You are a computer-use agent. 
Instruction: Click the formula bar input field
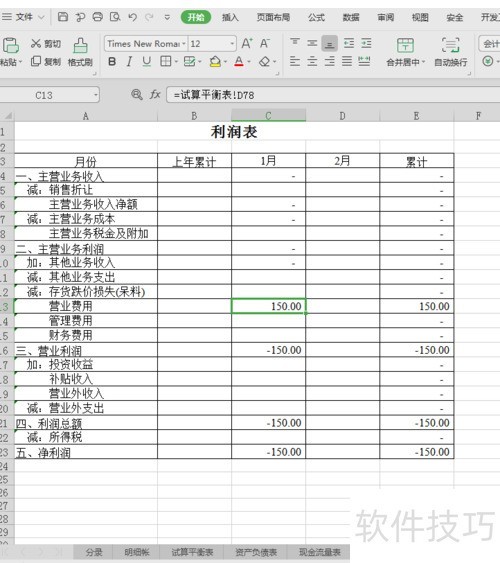coord(334,95)
